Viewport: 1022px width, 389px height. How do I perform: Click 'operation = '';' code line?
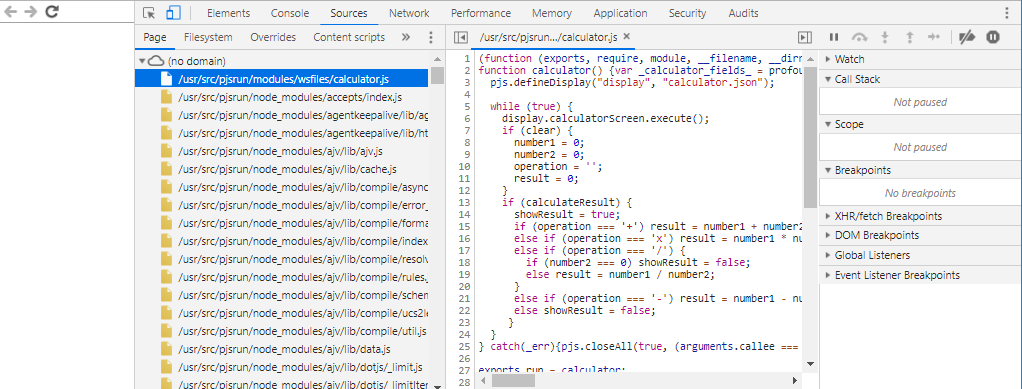[558, 166]
